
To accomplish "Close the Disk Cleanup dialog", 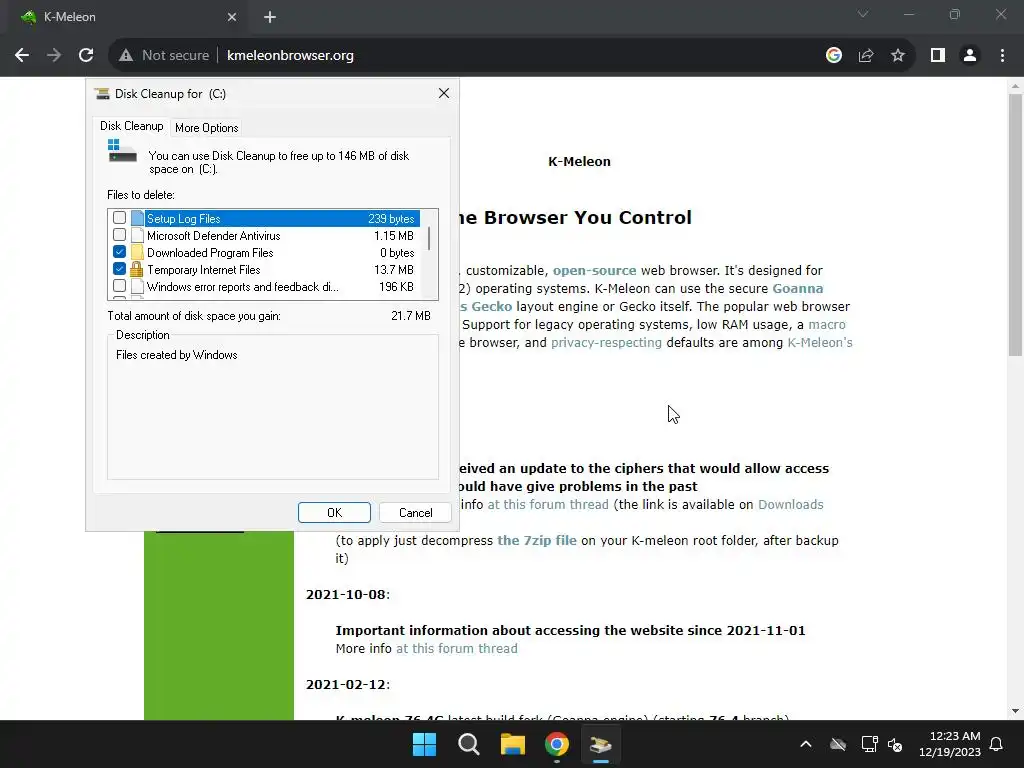I will 444,93.
